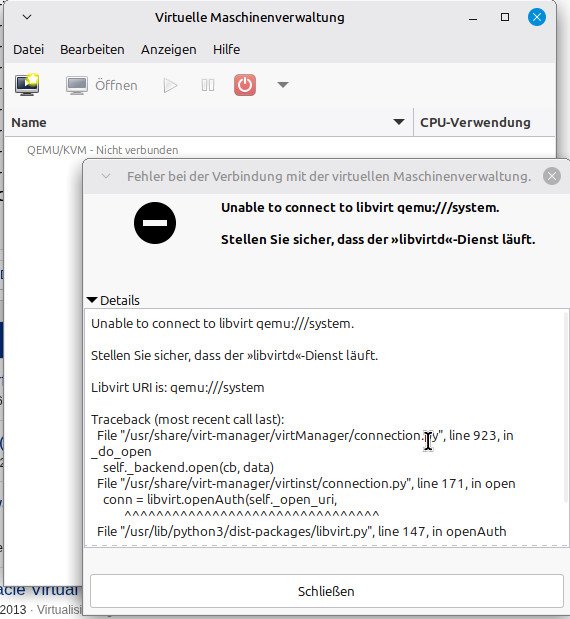Click the libvirt.py line 147 traceback line
The height and width of the screenshot is (619, 570).
pyautogui.click(x=302, y=531)
